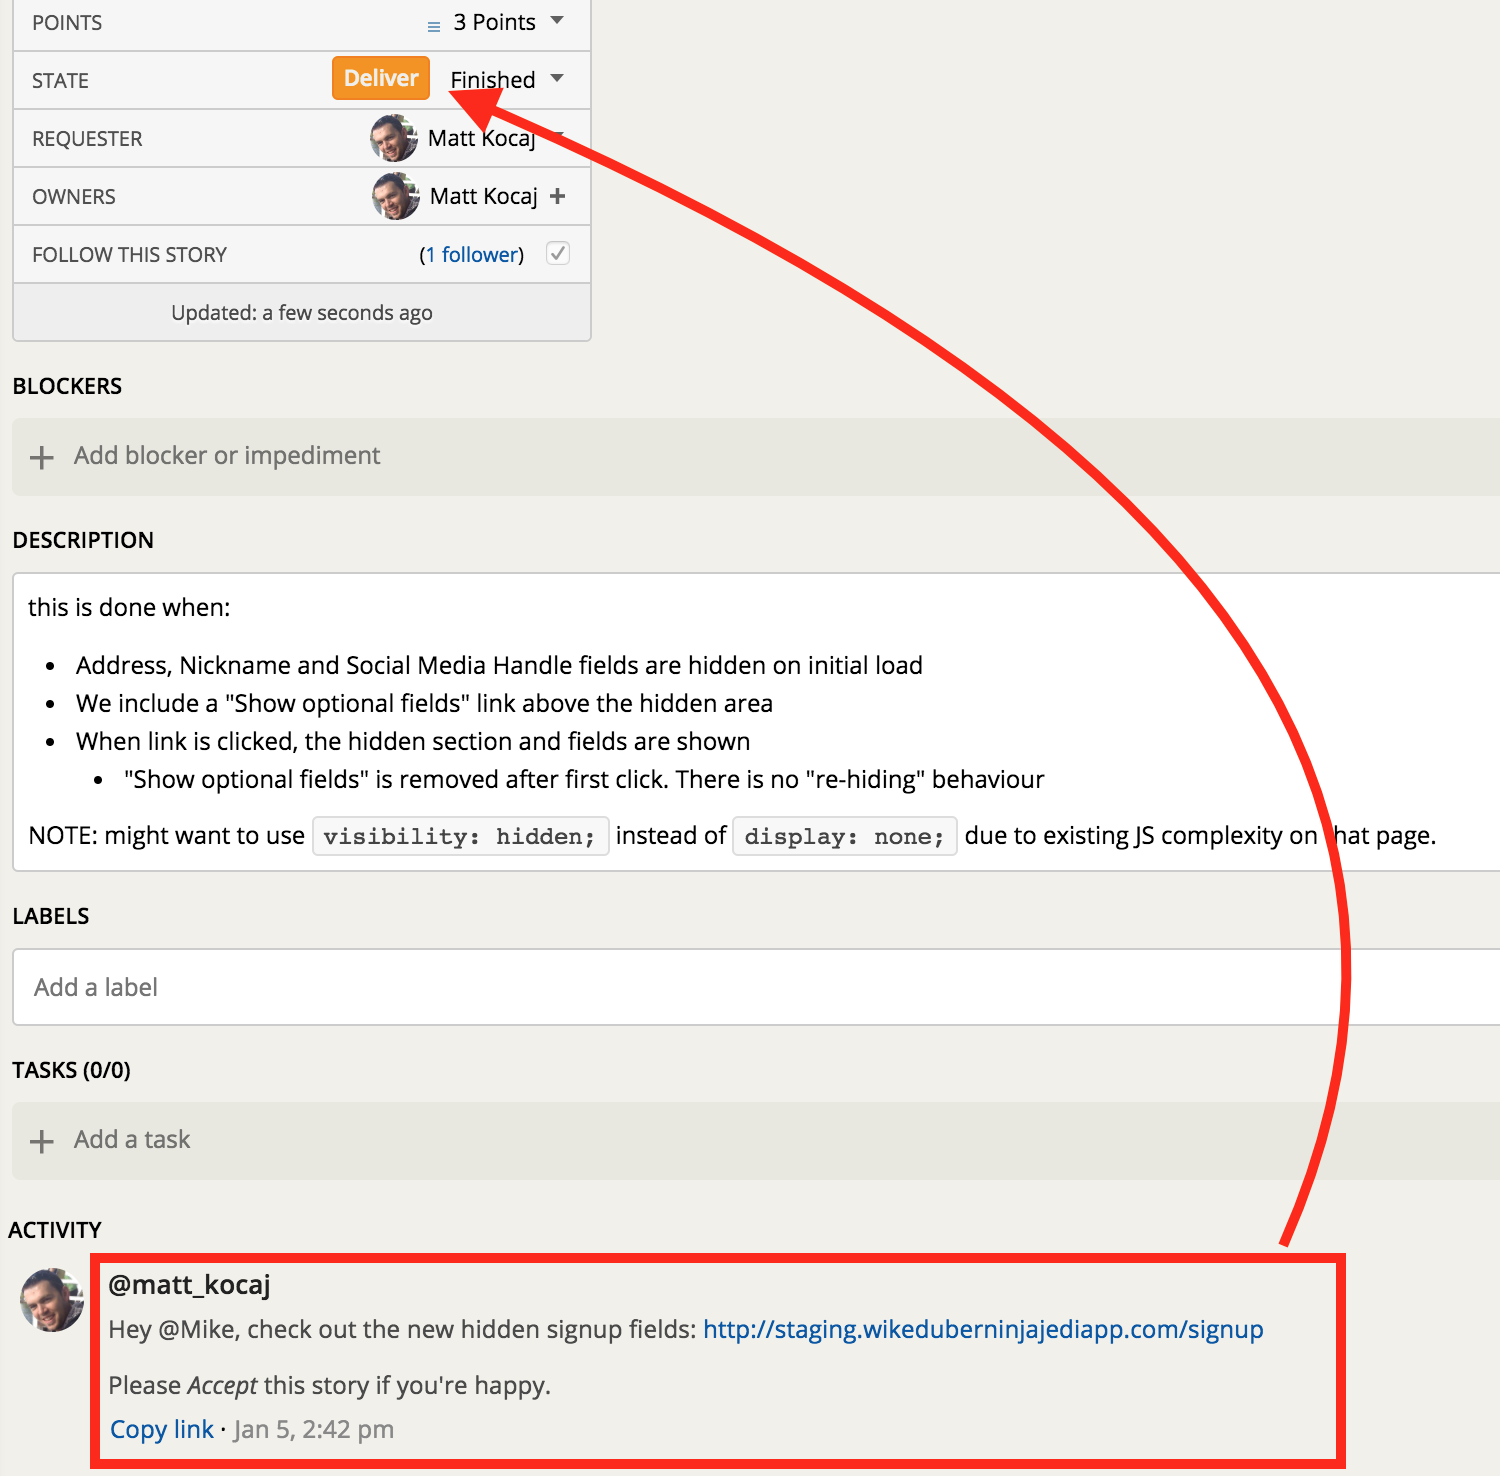Click the plus icon to add a task
Viewport: 1500px width, 1476px height.
(x=42, y=1141)
